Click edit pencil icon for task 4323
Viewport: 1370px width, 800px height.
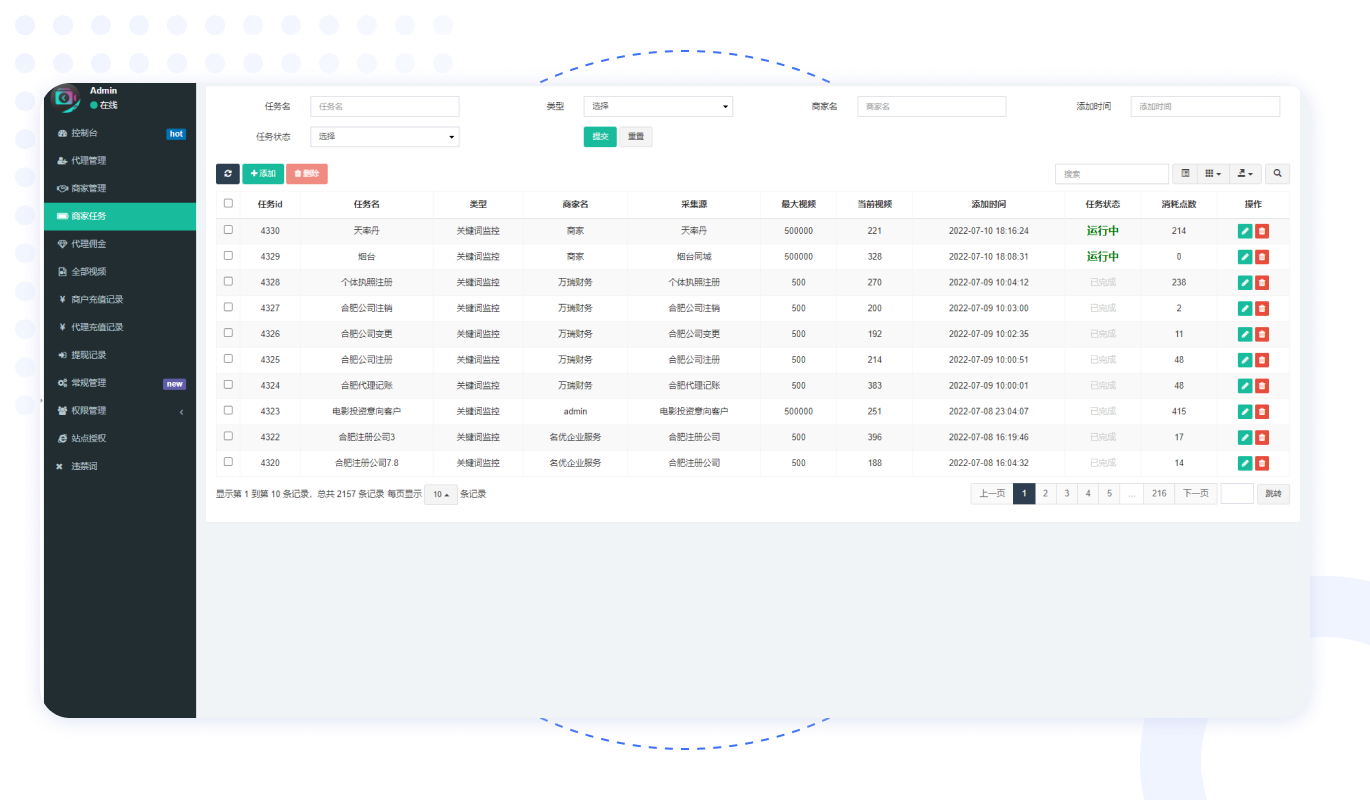[1245, 412]
